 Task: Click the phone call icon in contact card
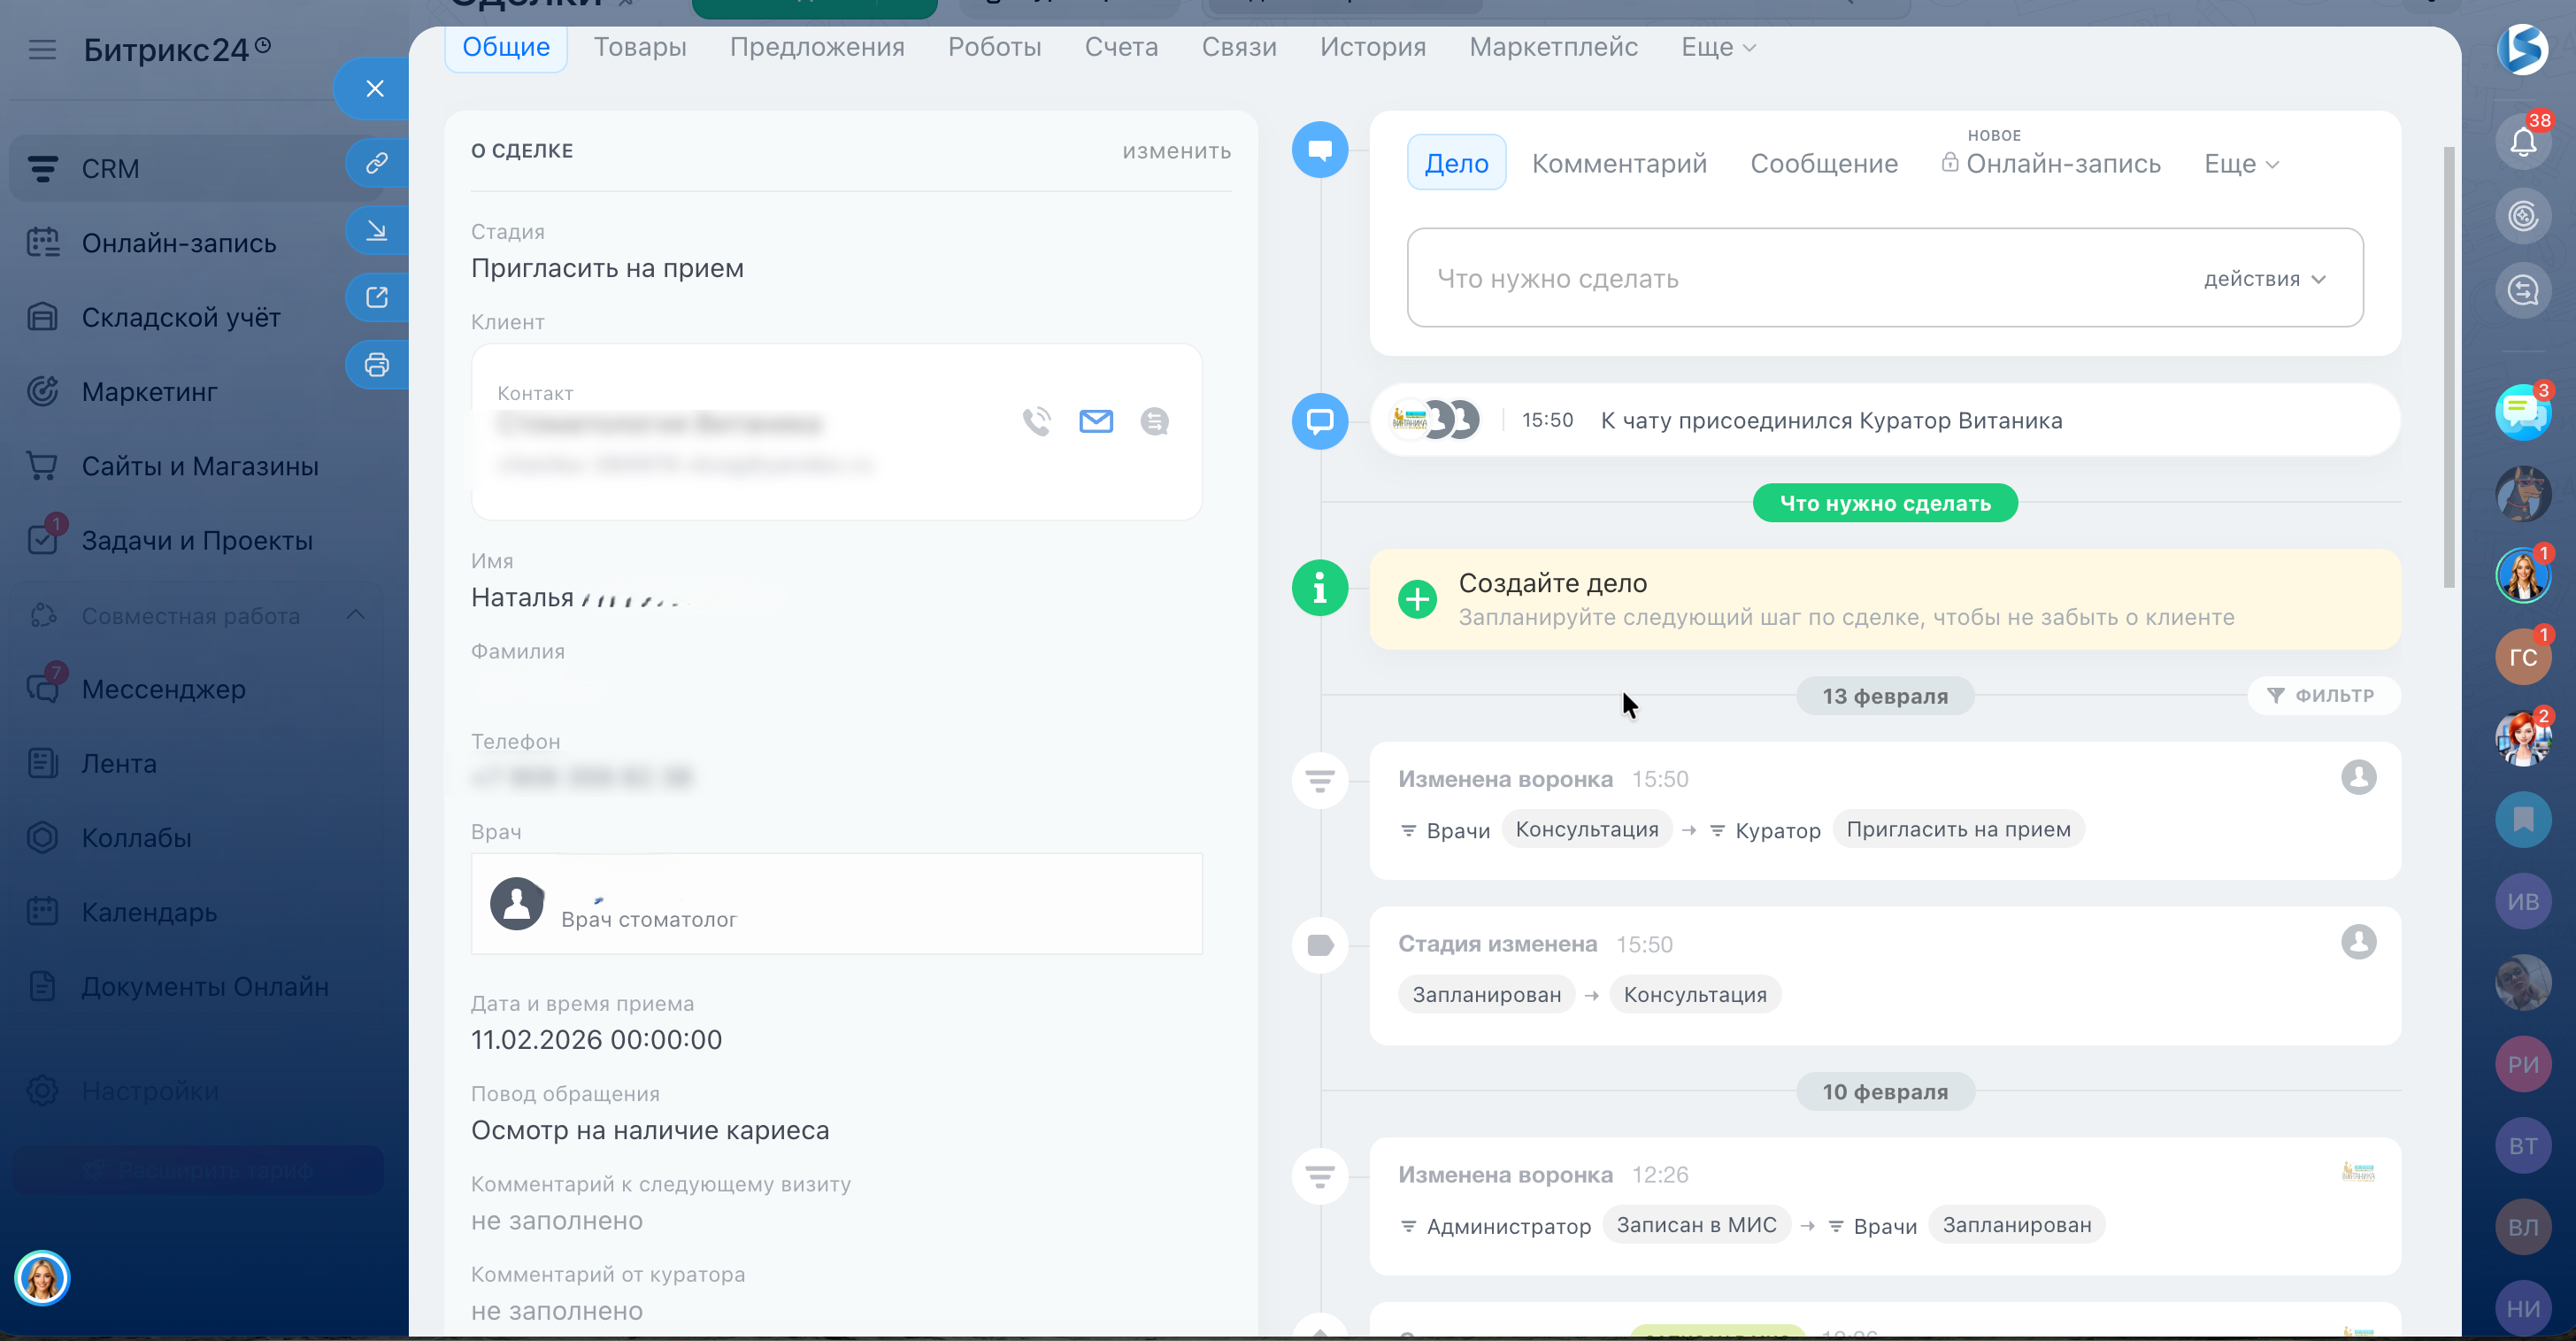[x=1037, y=421]
